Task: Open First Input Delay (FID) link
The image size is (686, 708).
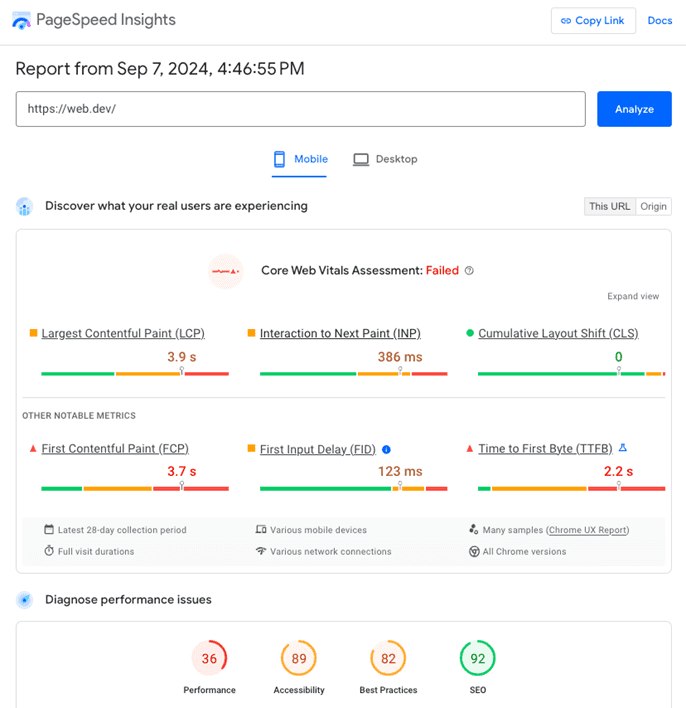Action: (x=318, y=449)
